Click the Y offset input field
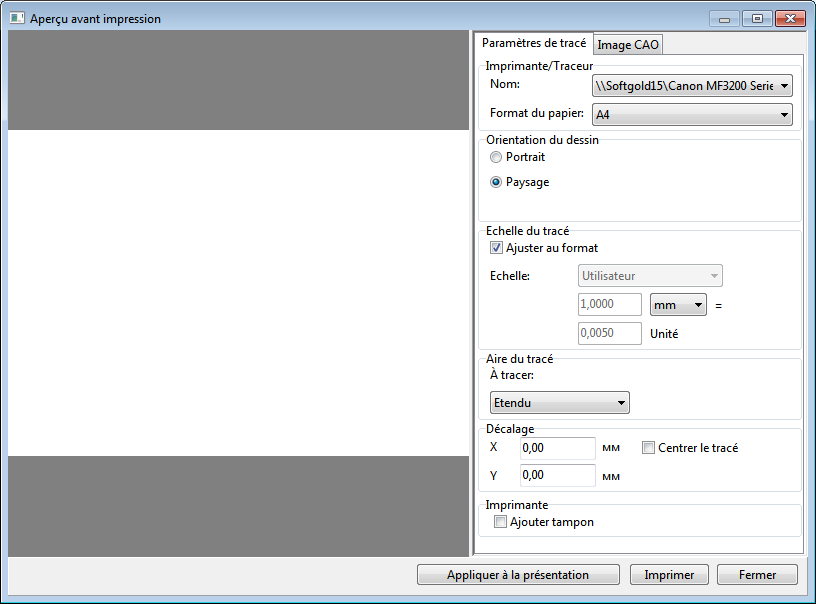This screenshot has width=816, height=604. [557, 475]
